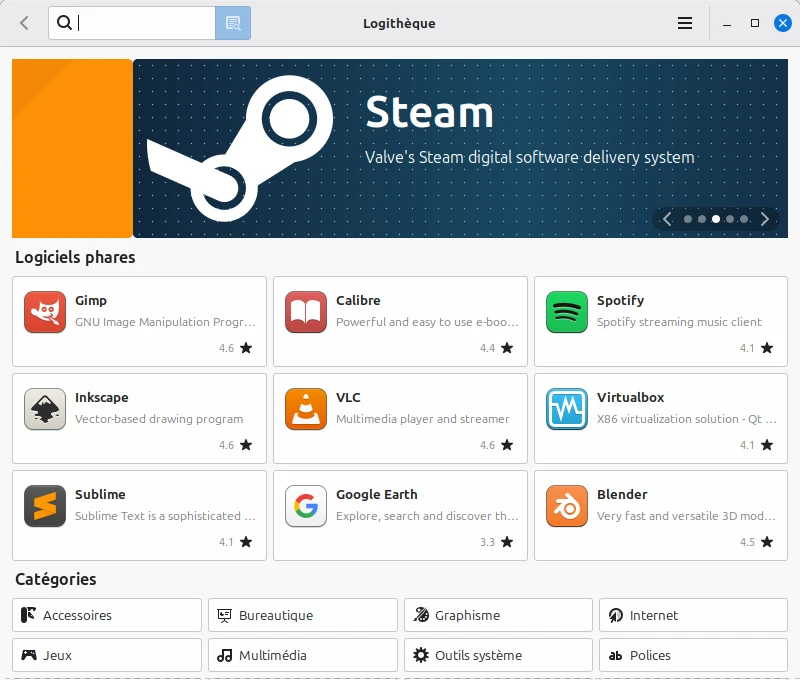Show the previous banner slide
The height and width of the screenshot is (680, 800).
tap(667, 219)
